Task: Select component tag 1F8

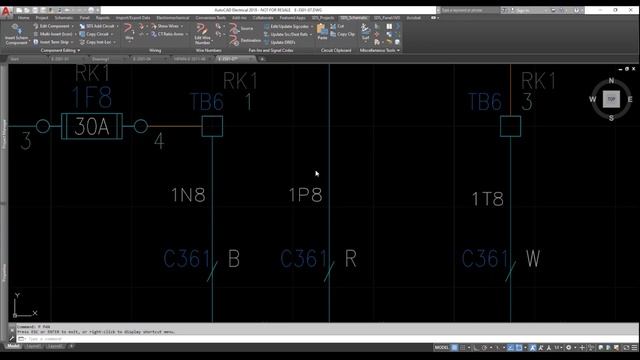Action: tap(91, 98)
